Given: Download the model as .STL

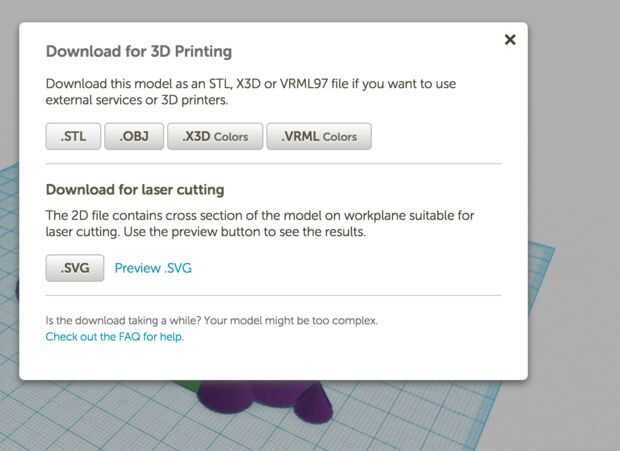Looking at the screenshot, I should click(73, 136).
